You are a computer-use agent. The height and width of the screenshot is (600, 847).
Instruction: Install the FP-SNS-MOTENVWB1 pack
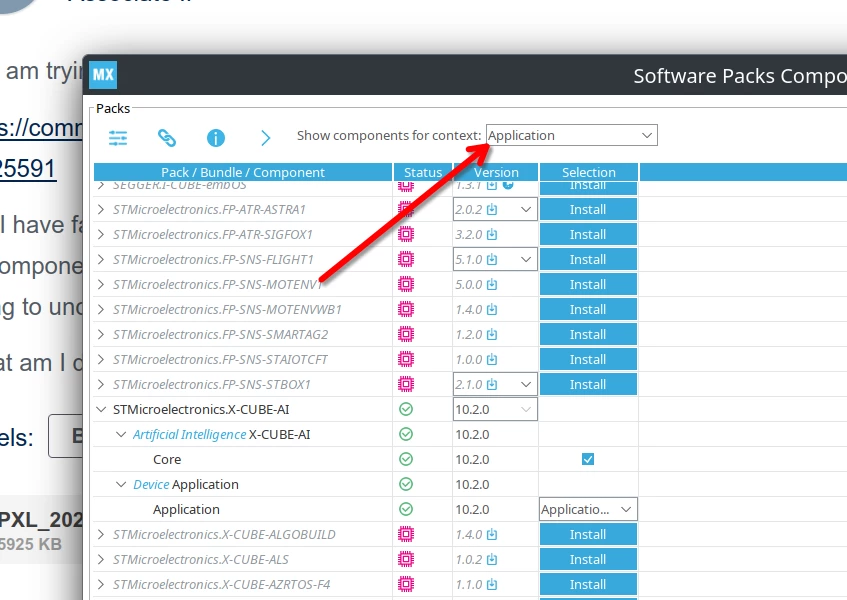(588, 309)
